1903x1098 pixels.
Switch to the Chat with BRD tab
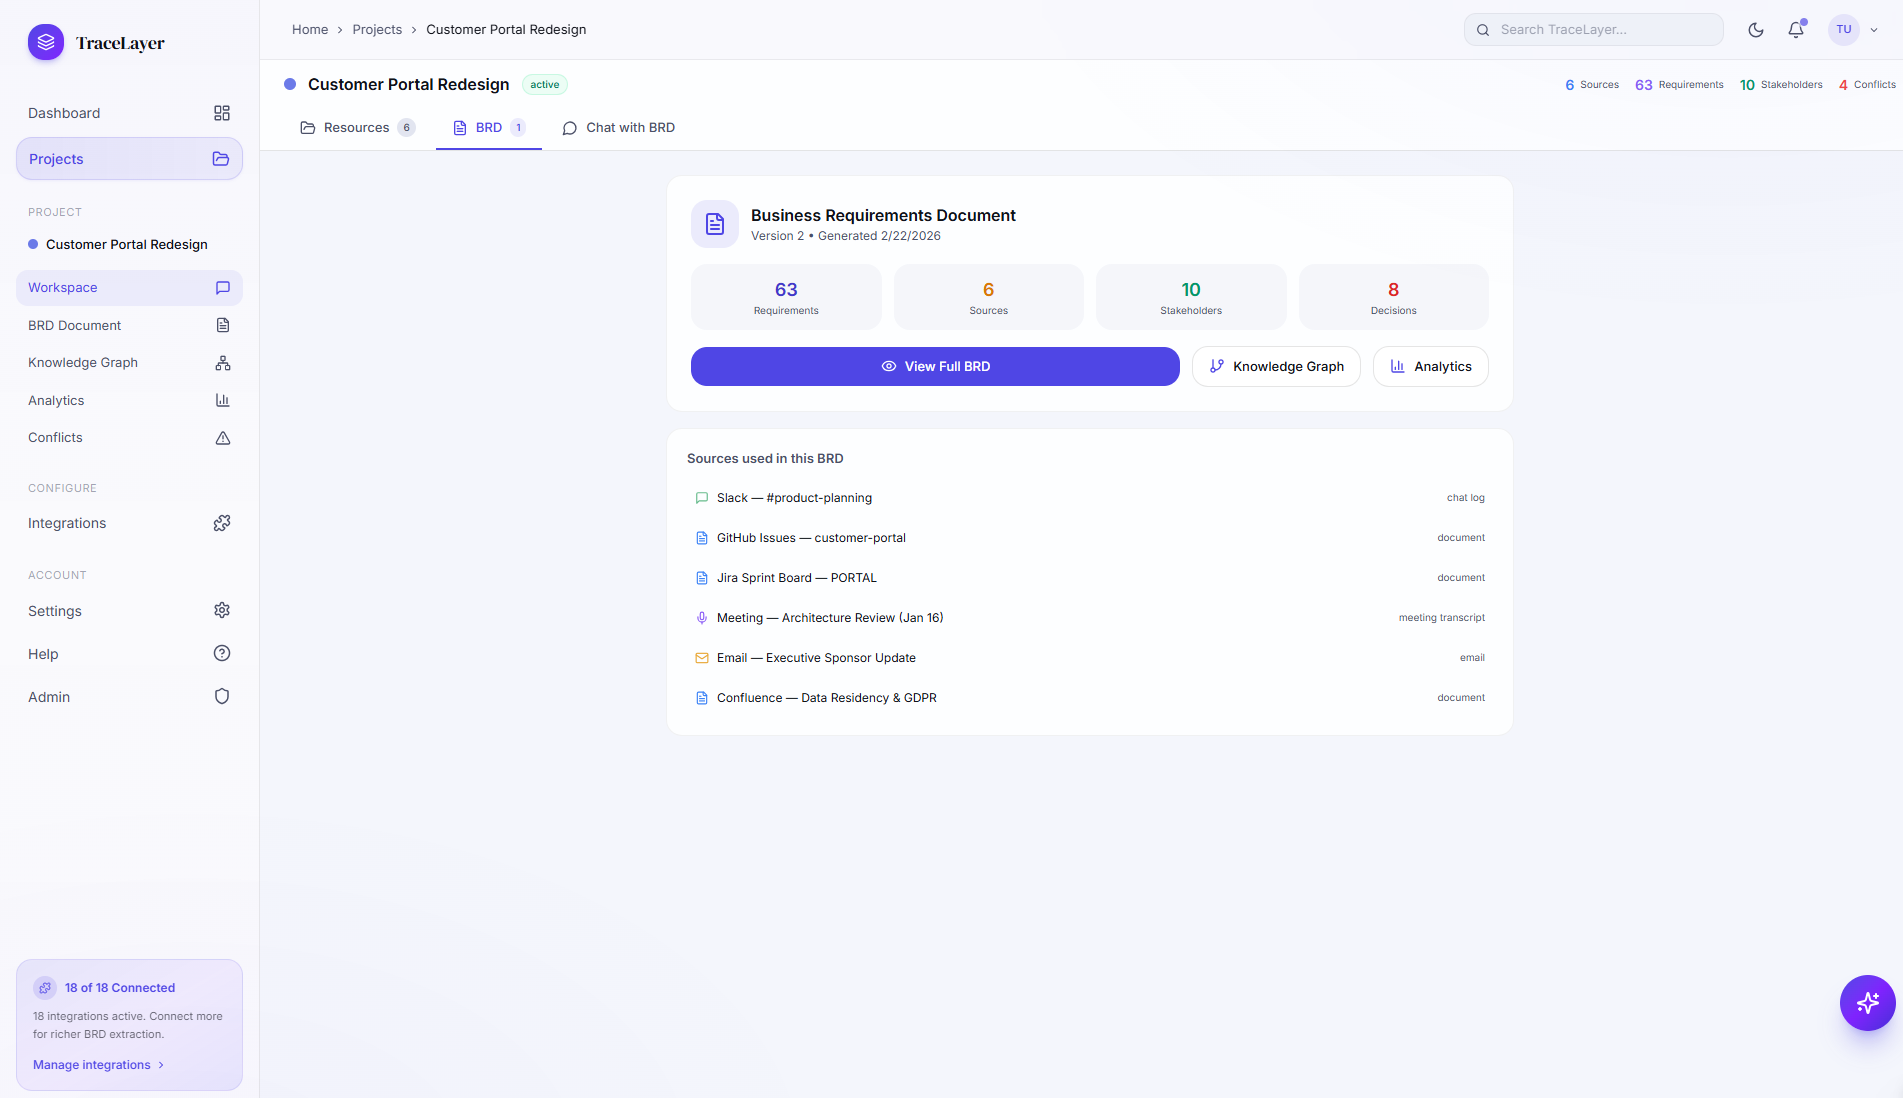[619, 128]
